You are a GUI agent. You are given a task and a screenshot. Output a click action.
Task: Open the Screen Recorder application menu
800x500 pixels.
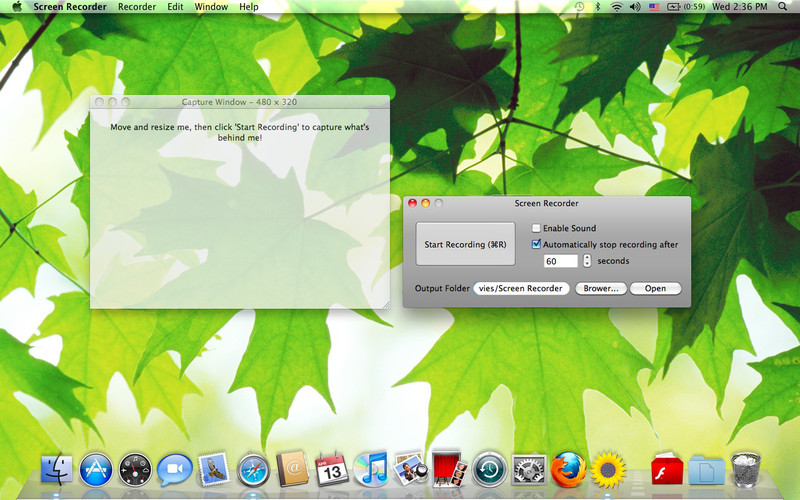click(70, 7)
